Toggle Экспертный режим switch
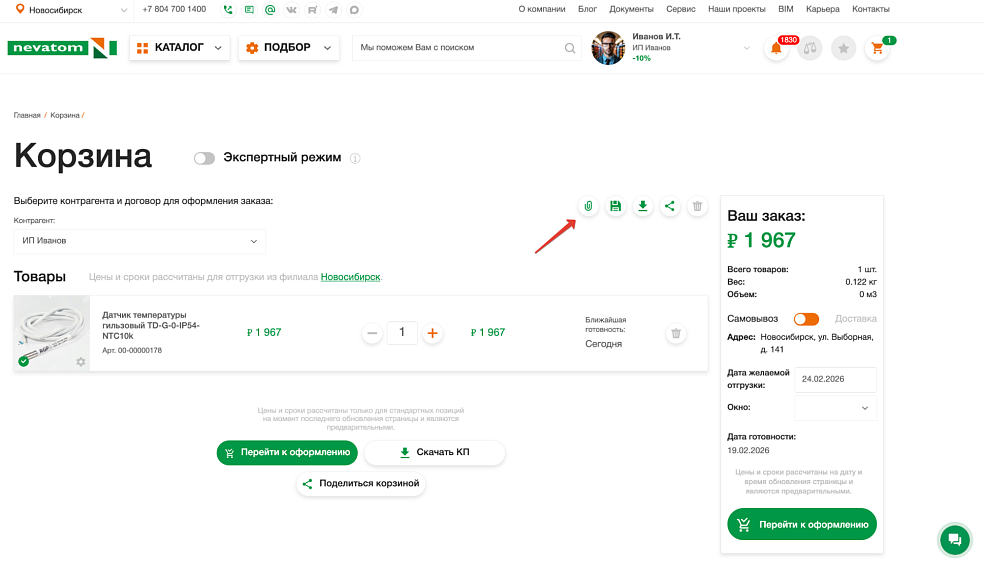The width and height of the screenshot is (984, 574). tap(205, 158)
